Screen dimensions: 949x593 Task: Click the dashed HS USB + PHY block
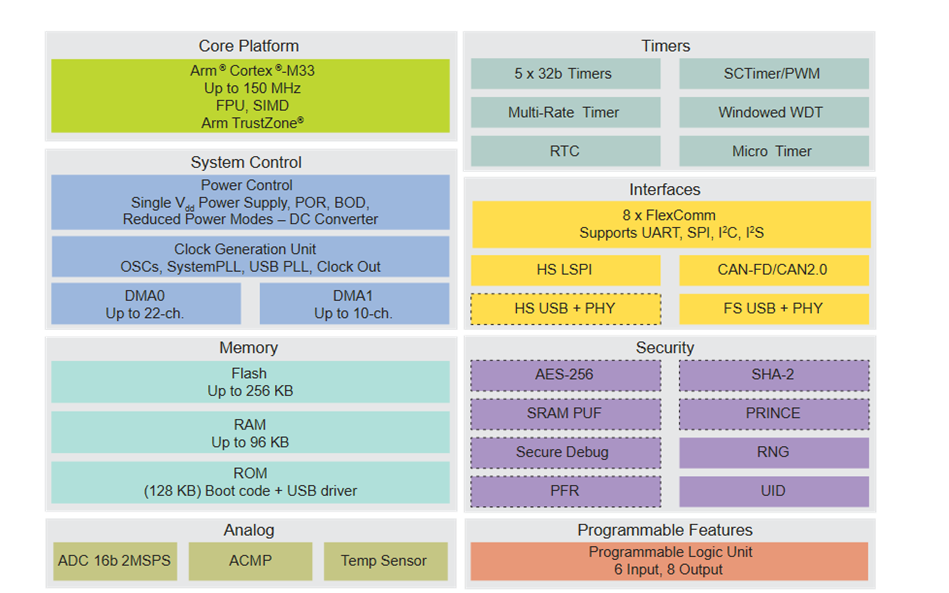pos(565,309)
